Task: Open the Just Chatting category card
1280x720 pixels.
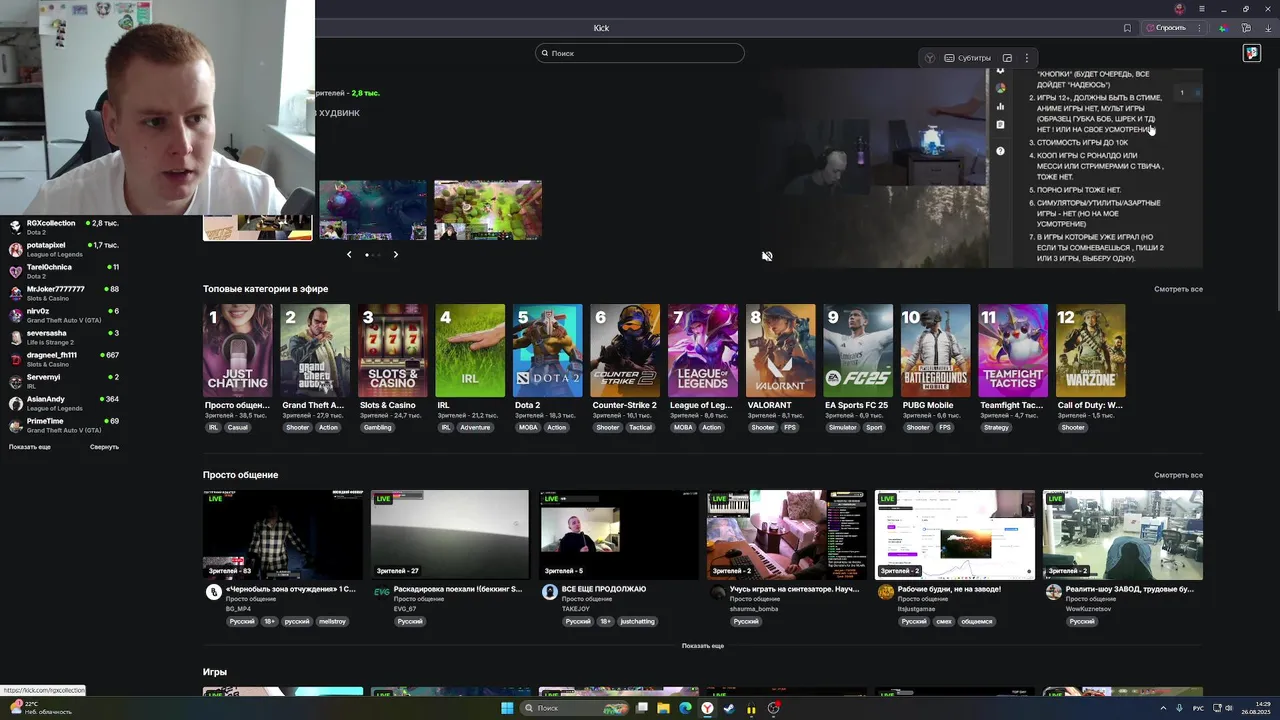Action: click(x=237, y=351)
